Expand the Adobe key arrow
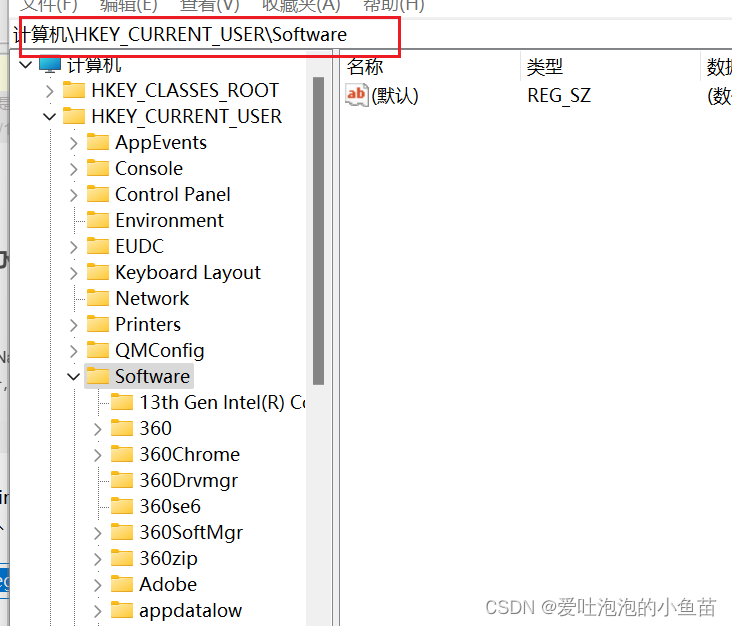 click(x=98, y=585)
